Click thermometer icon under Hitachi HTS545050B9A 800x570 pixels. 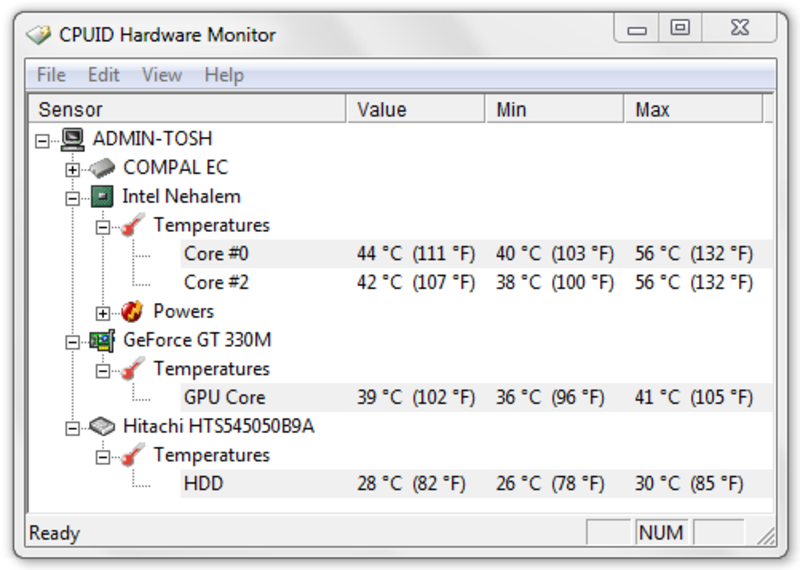(133, 455)
